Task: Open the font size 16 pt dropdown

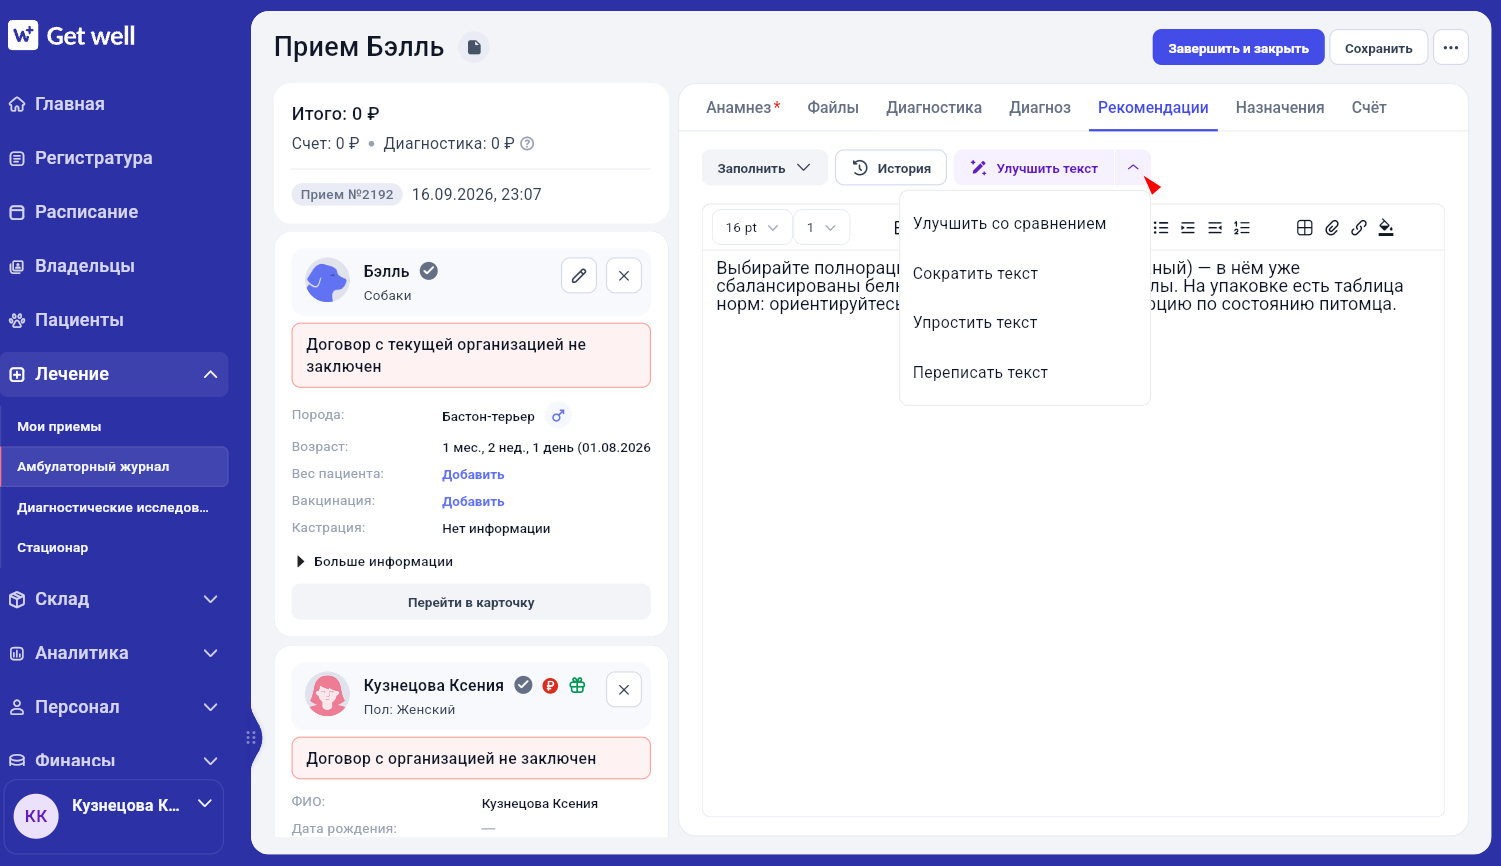Action: point(752,227)
